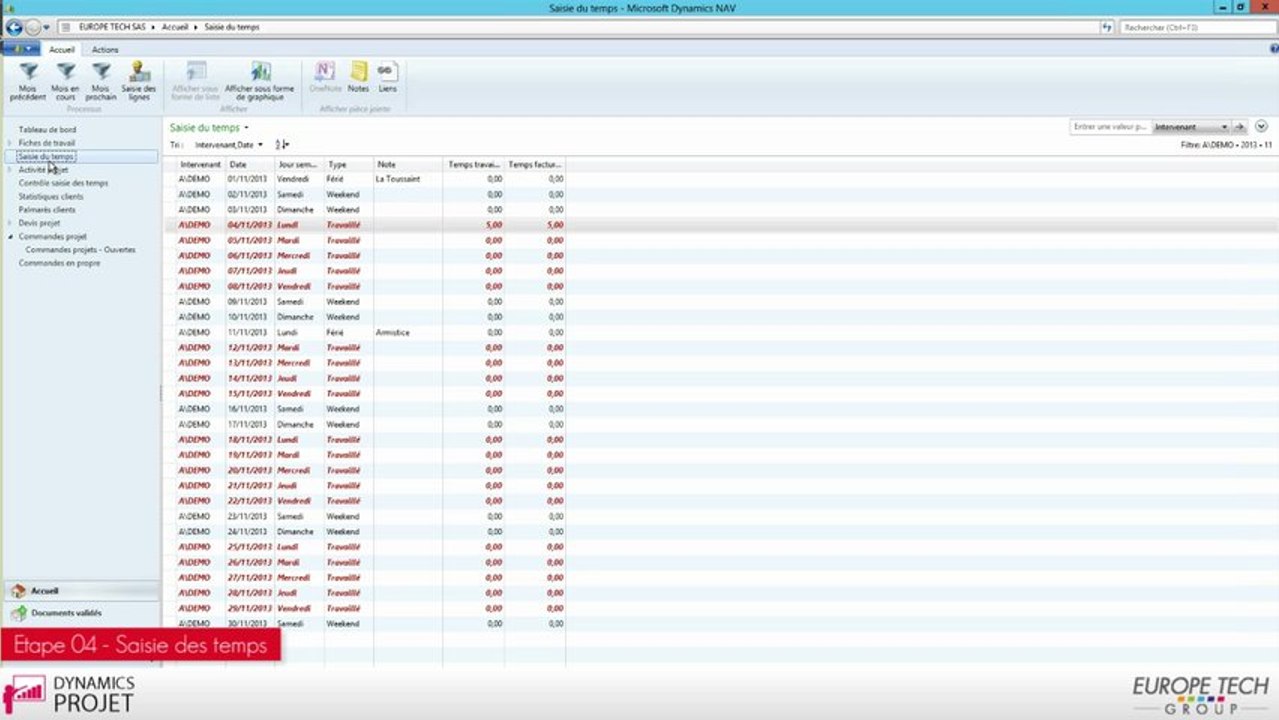Sort by the Intervenant column header
Image resolution: width=1279 pixels, height=720 pixels.
click(201, 164)
